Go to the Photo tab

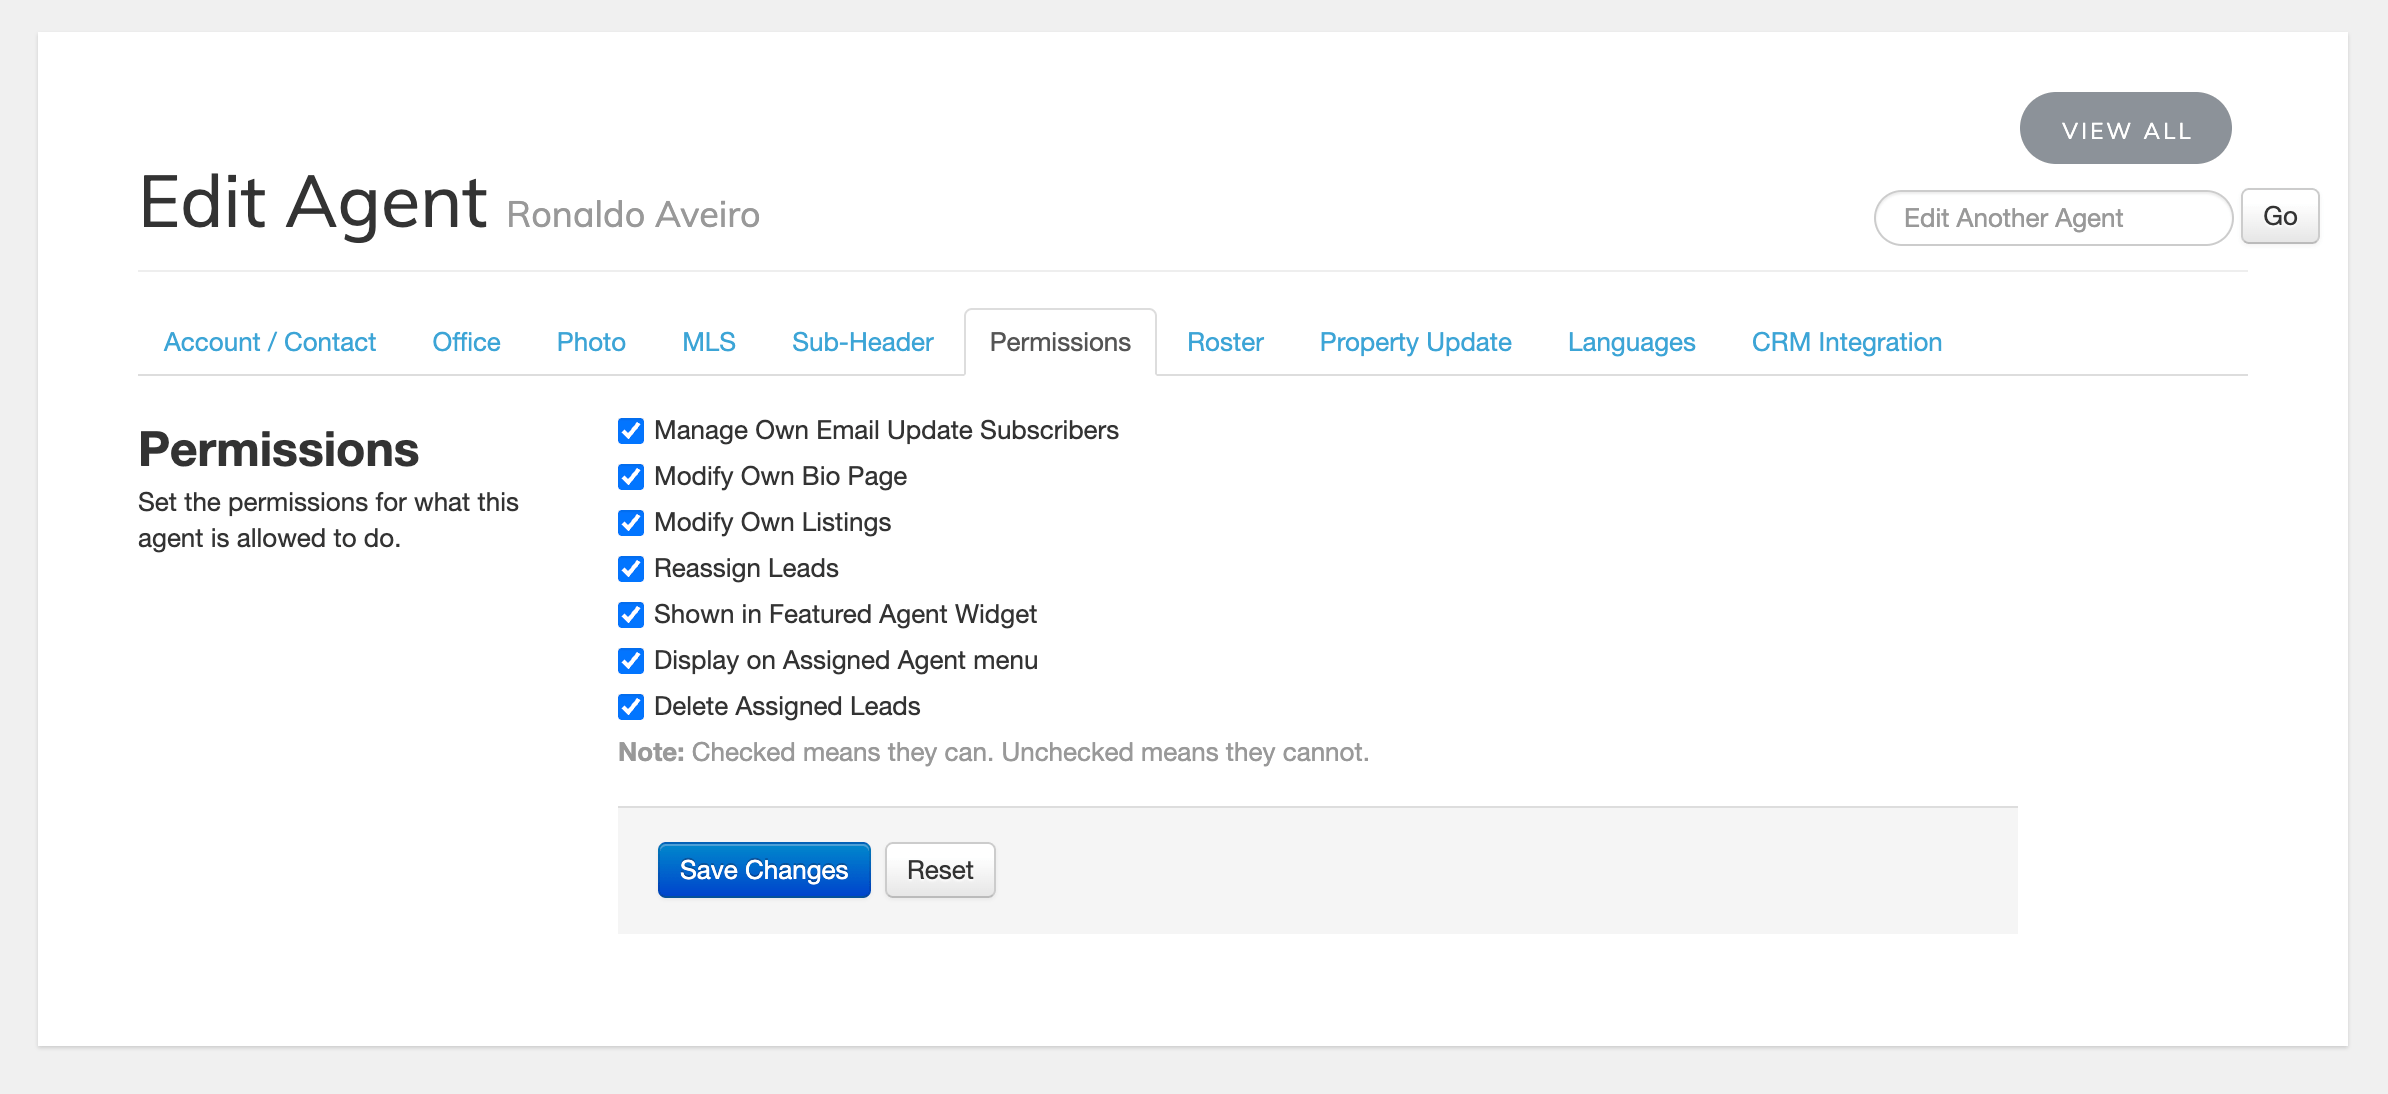click(591, 342)
